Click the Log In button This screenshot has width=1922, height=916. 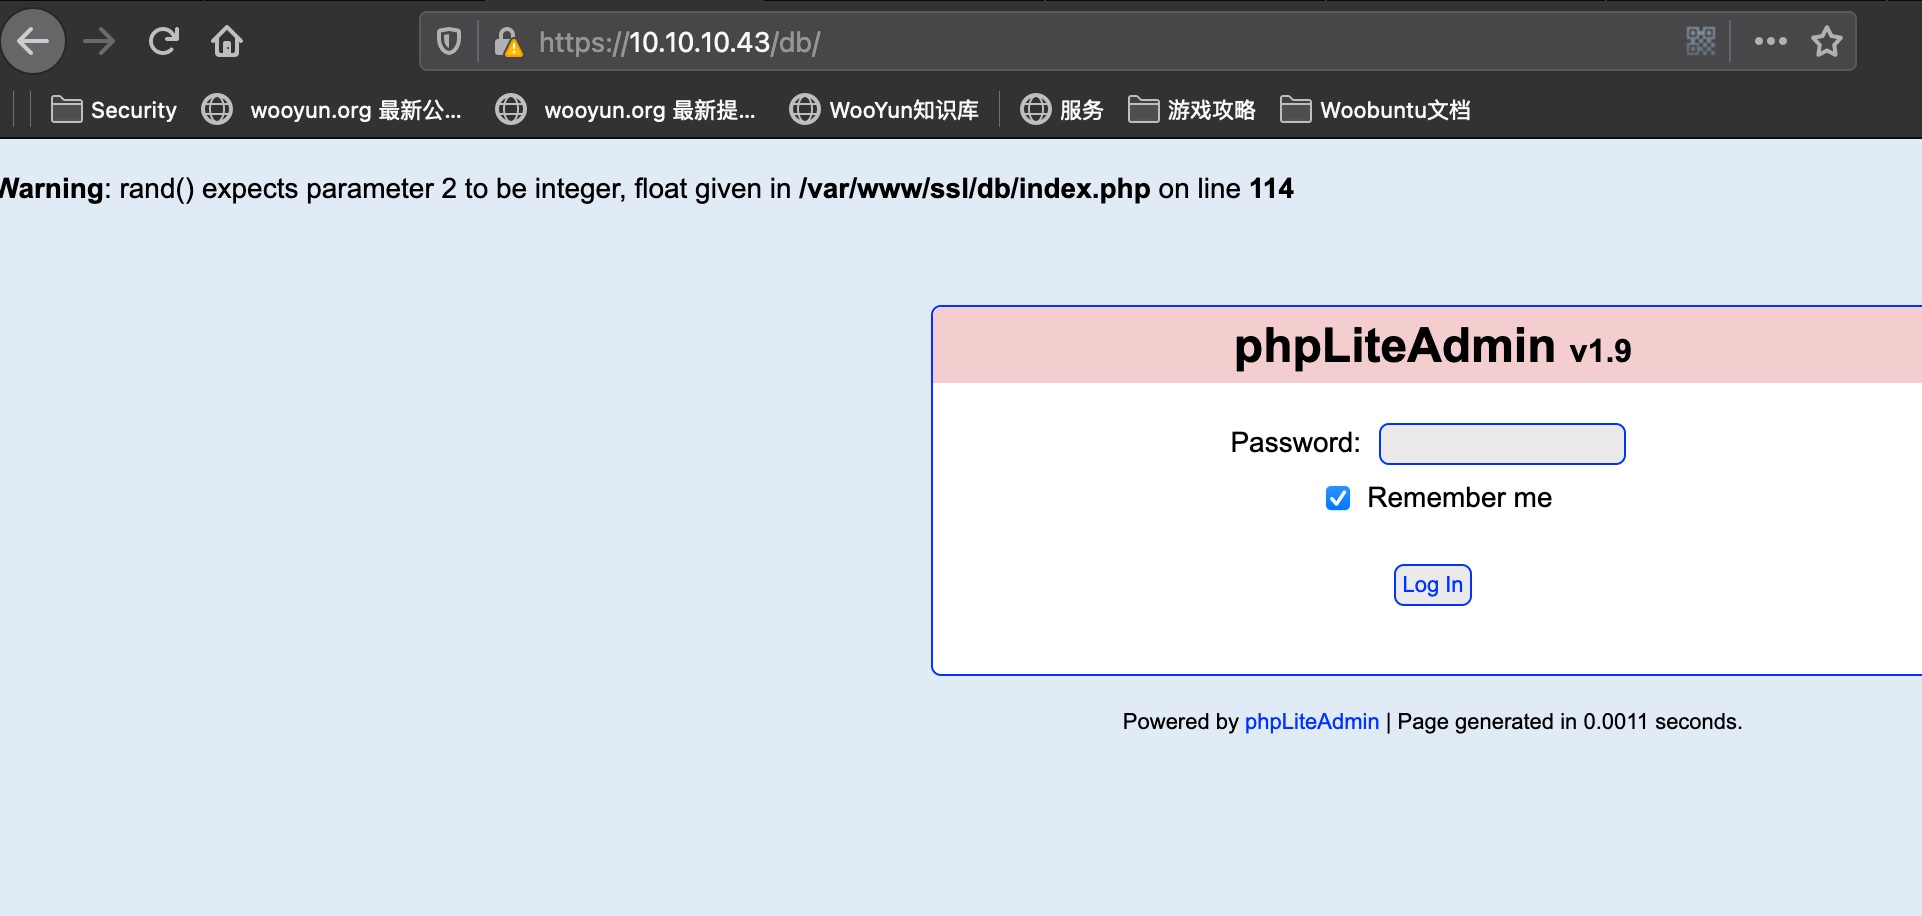tap(1433, 585)
